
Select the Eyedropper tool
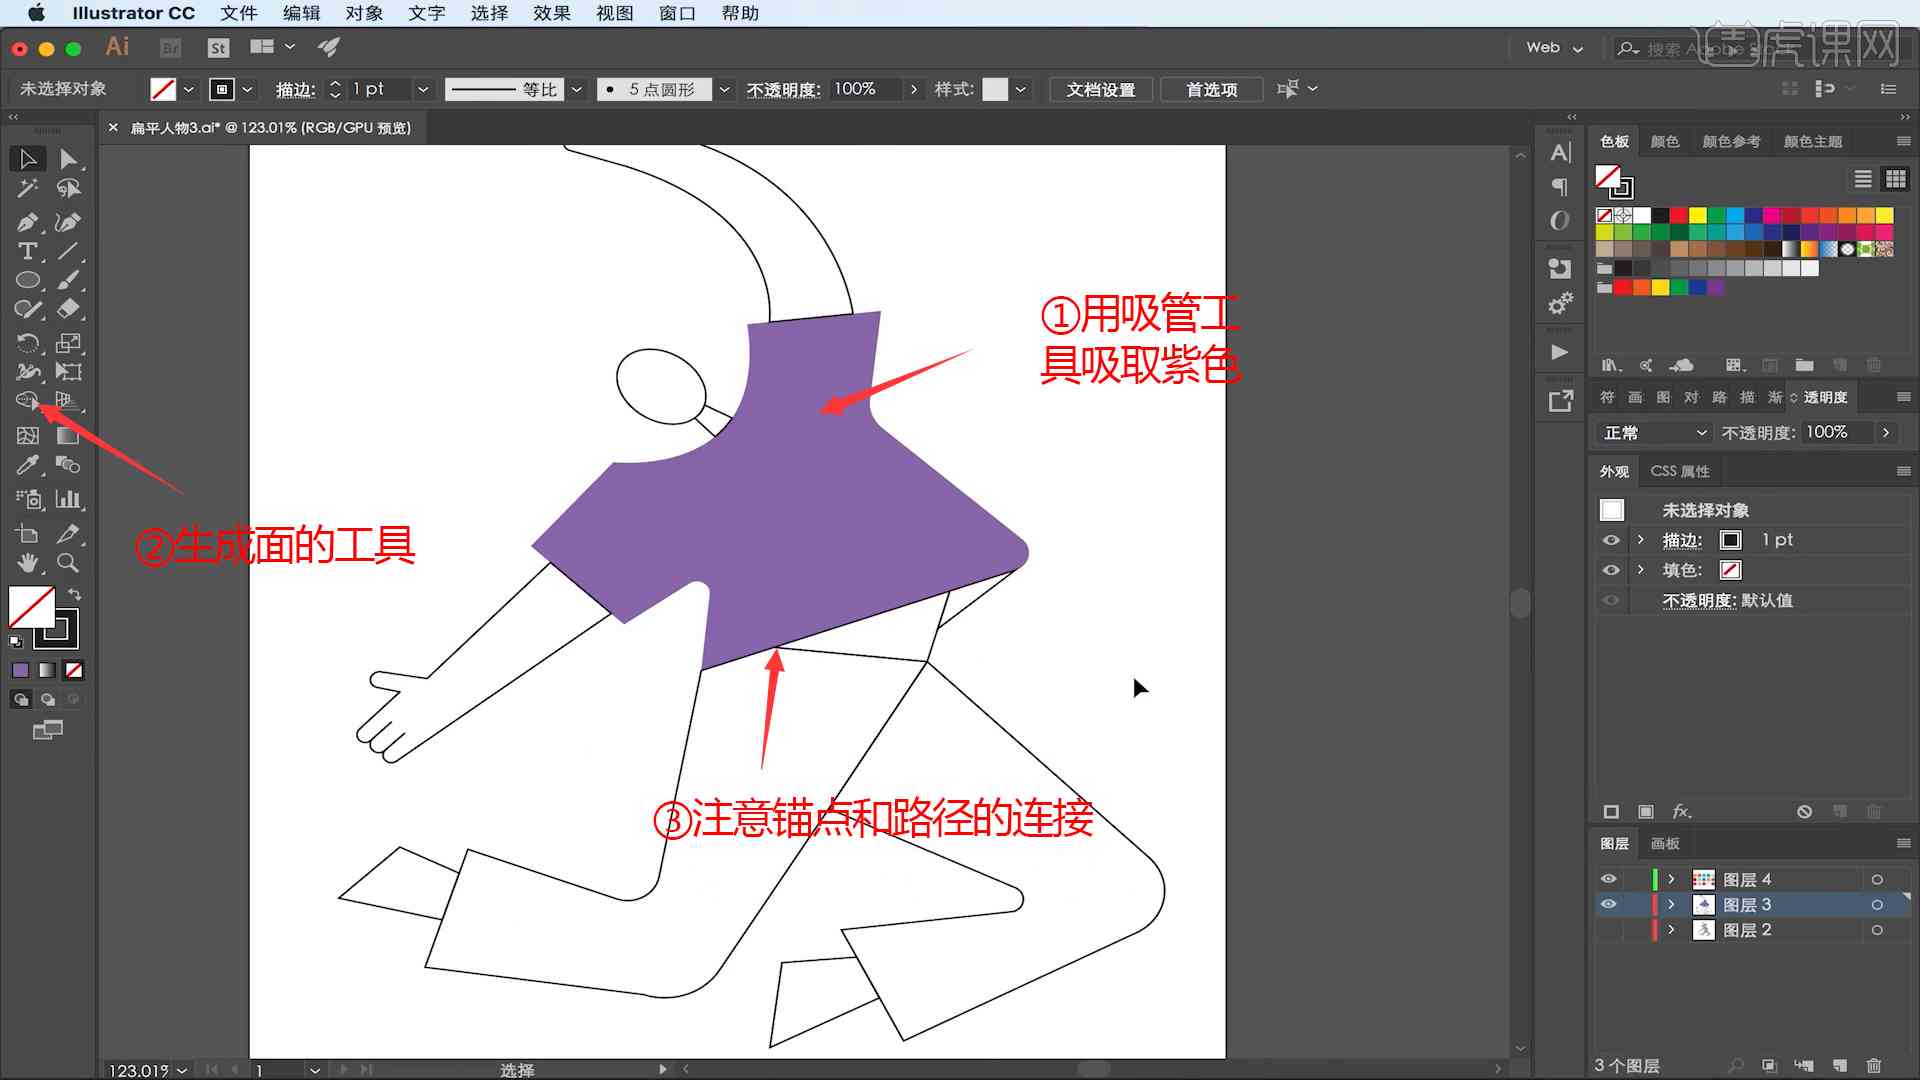point(26,467)
